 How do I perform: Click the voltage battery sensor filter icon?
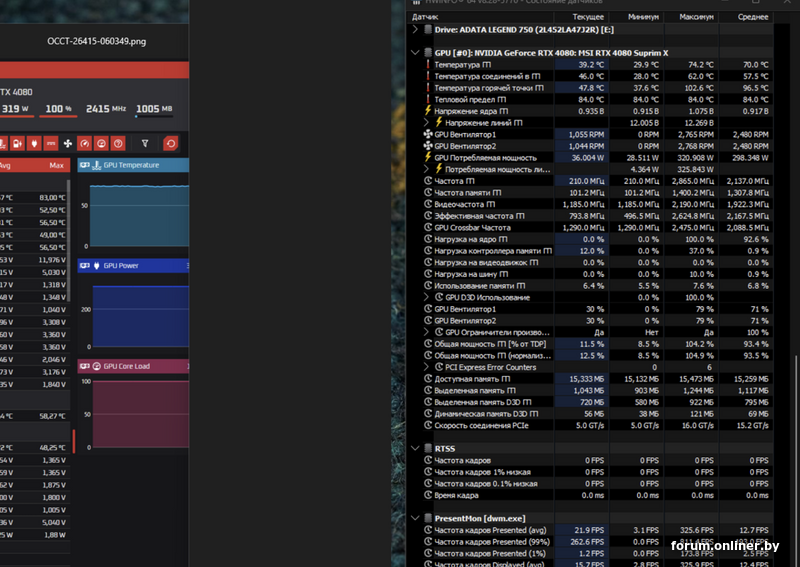coord(17,144)
